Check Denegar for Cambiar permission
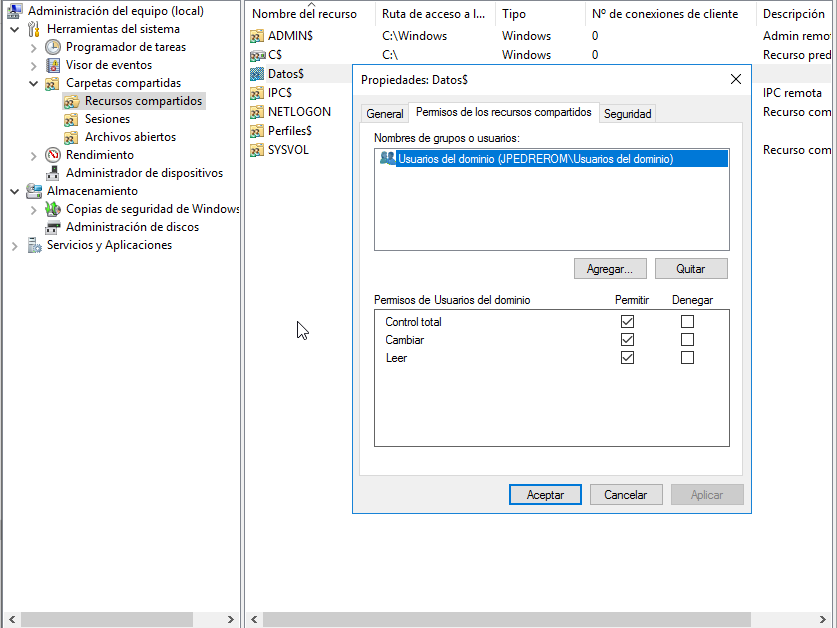837x628 pixels. [x=687, y=340]
